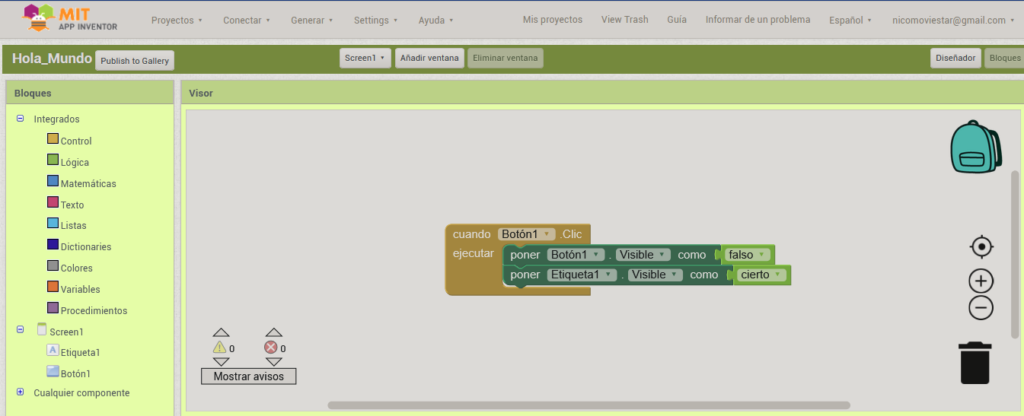Click the yellow warning triangle icon
The image size is (1024, 416).
click(219, 347)
